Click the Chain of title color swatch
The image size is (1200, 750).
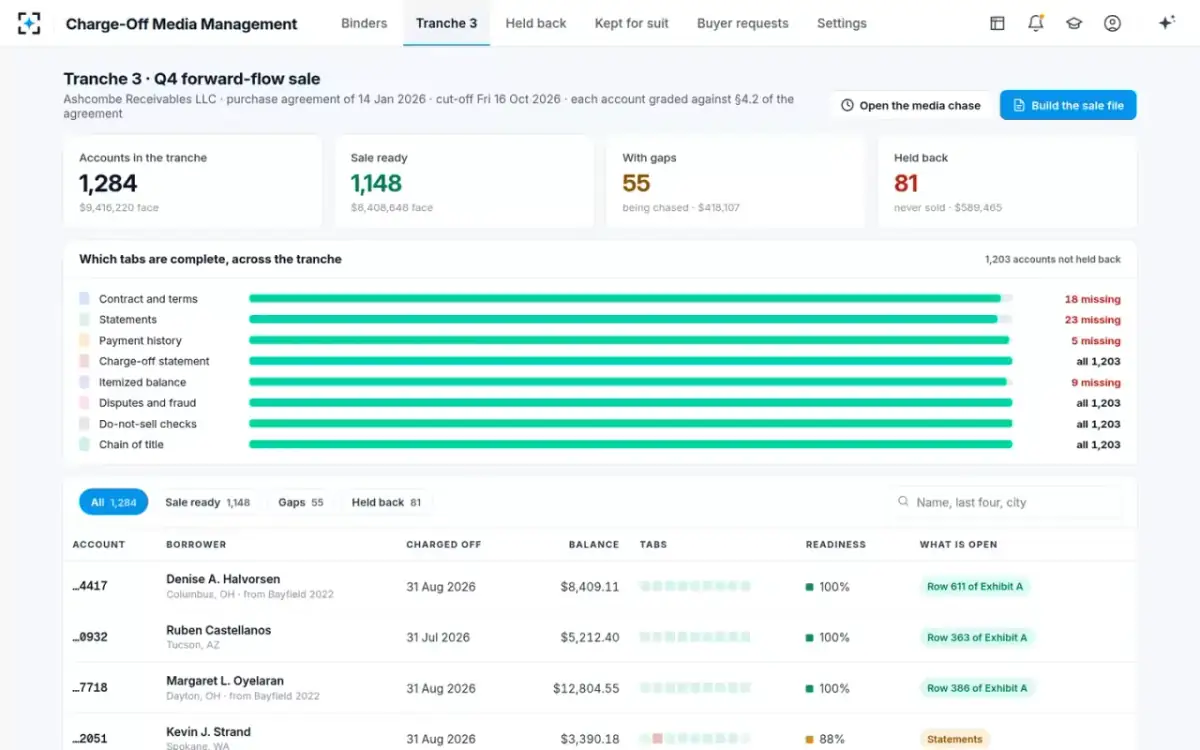tap(84, 445)
